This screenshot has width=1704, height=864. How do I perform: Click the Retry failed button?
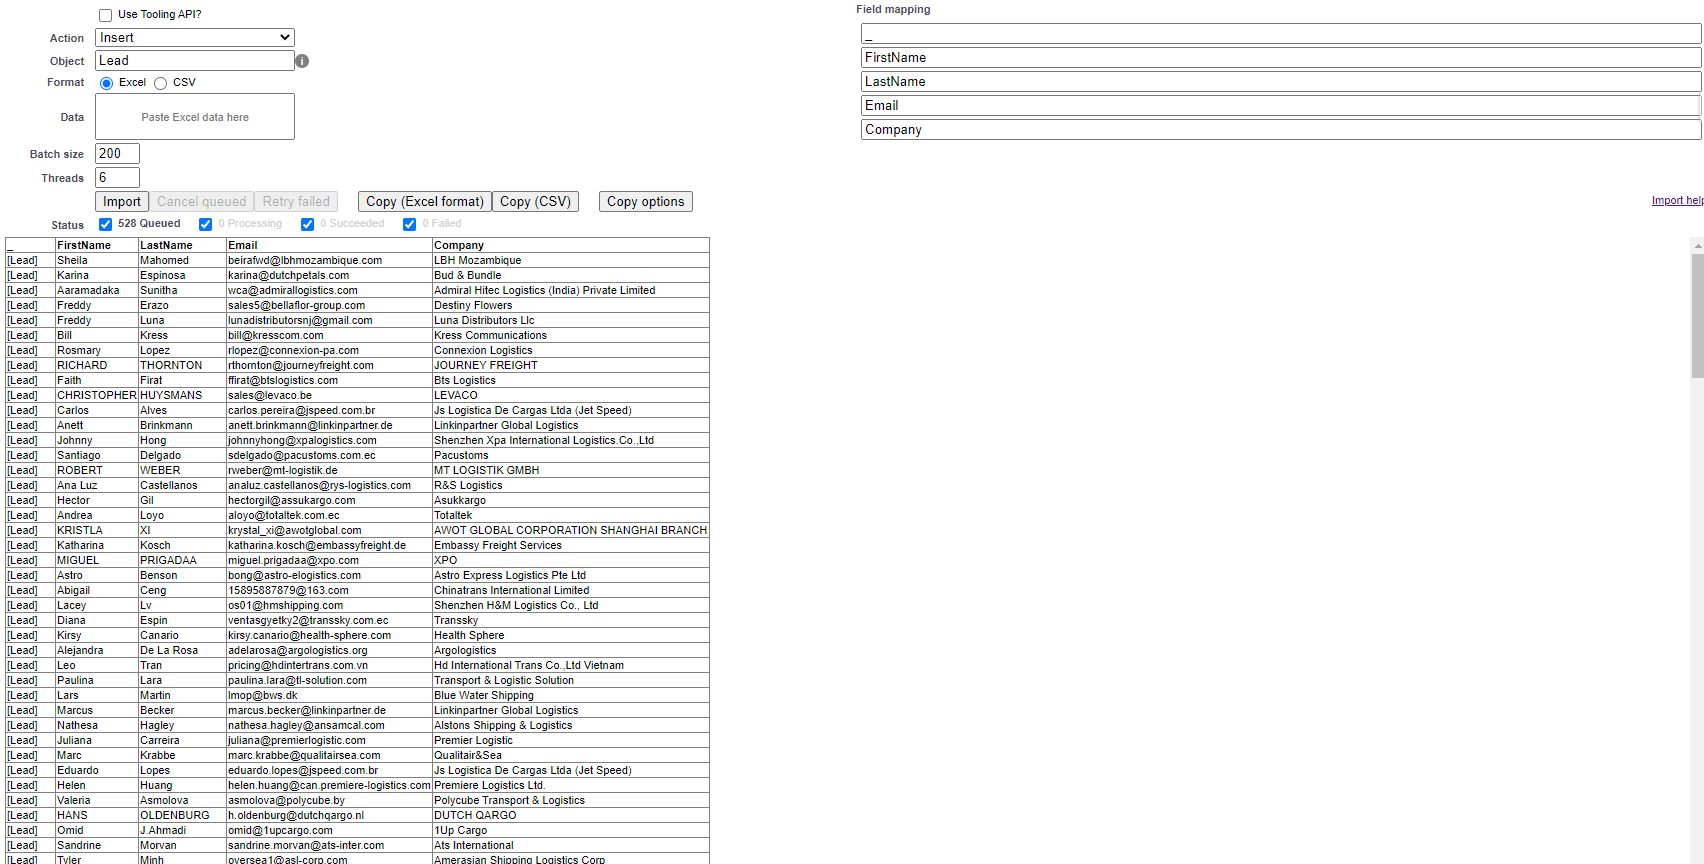pyautogui.click(x=296, y=202)
